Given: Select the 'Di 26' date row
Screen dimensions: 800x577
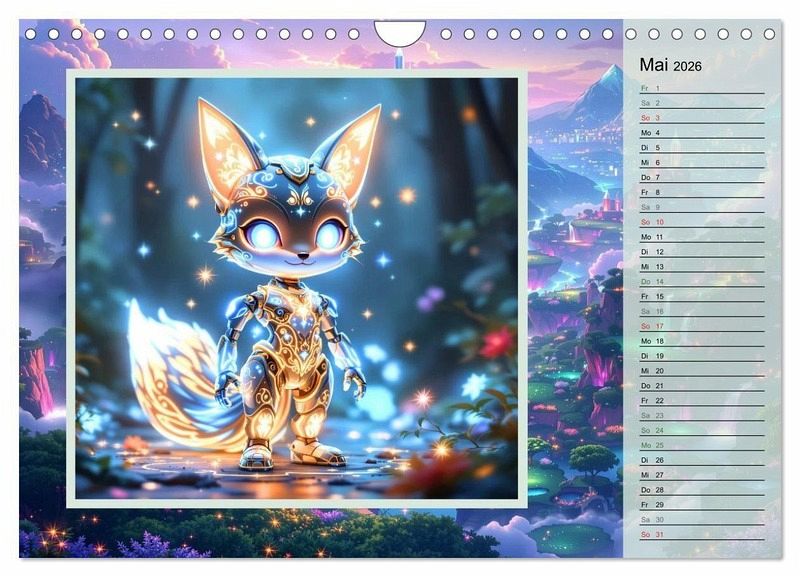Looking at the screenshot, I should click(x=702, y=460).
